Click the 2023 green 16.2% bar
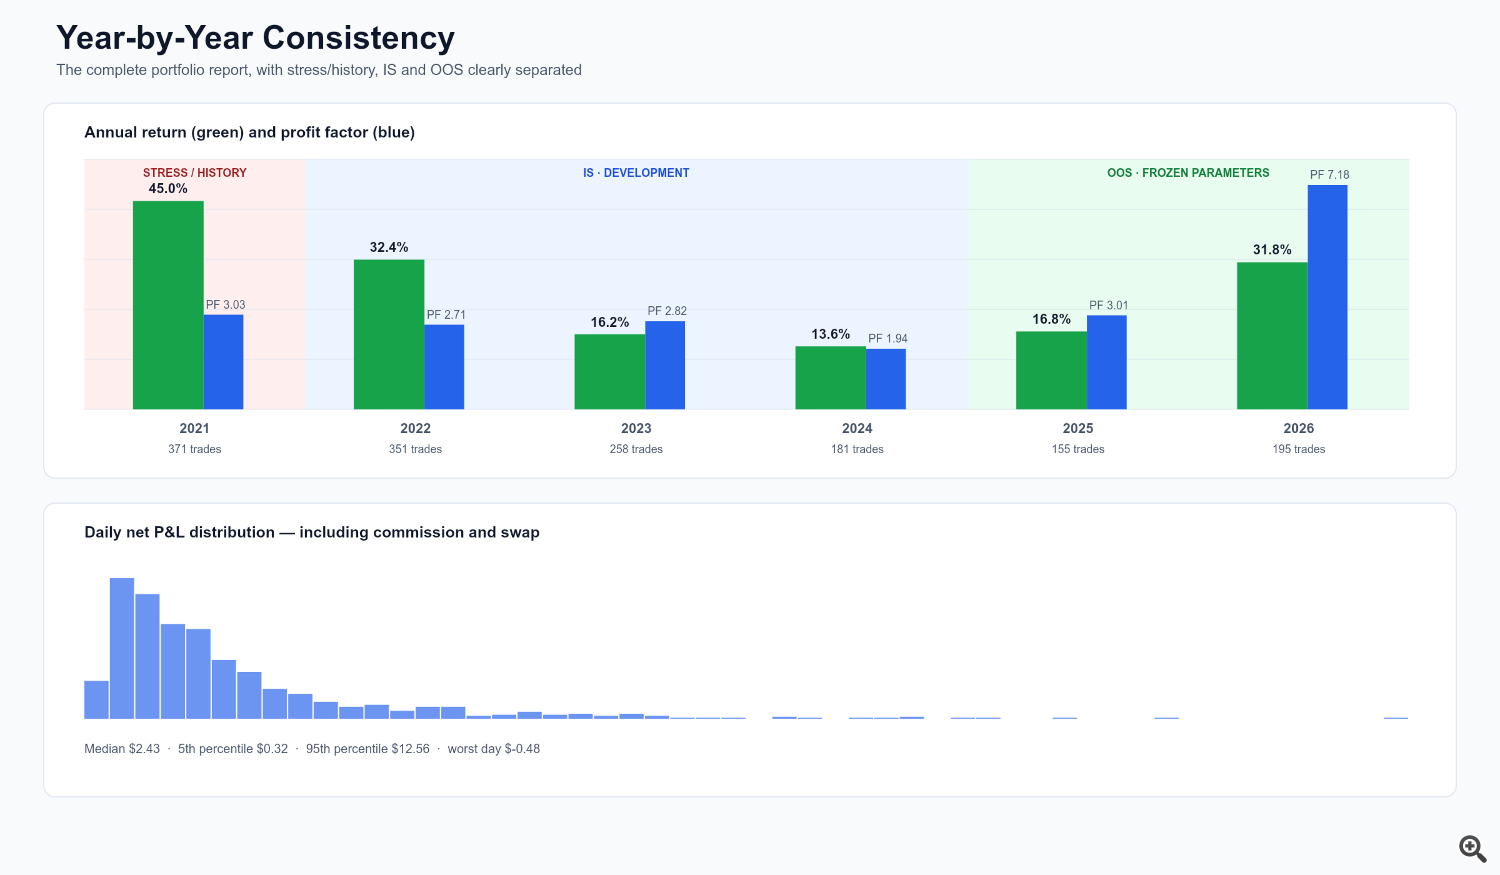This screenshot has width=1500, height=875. 610,372
